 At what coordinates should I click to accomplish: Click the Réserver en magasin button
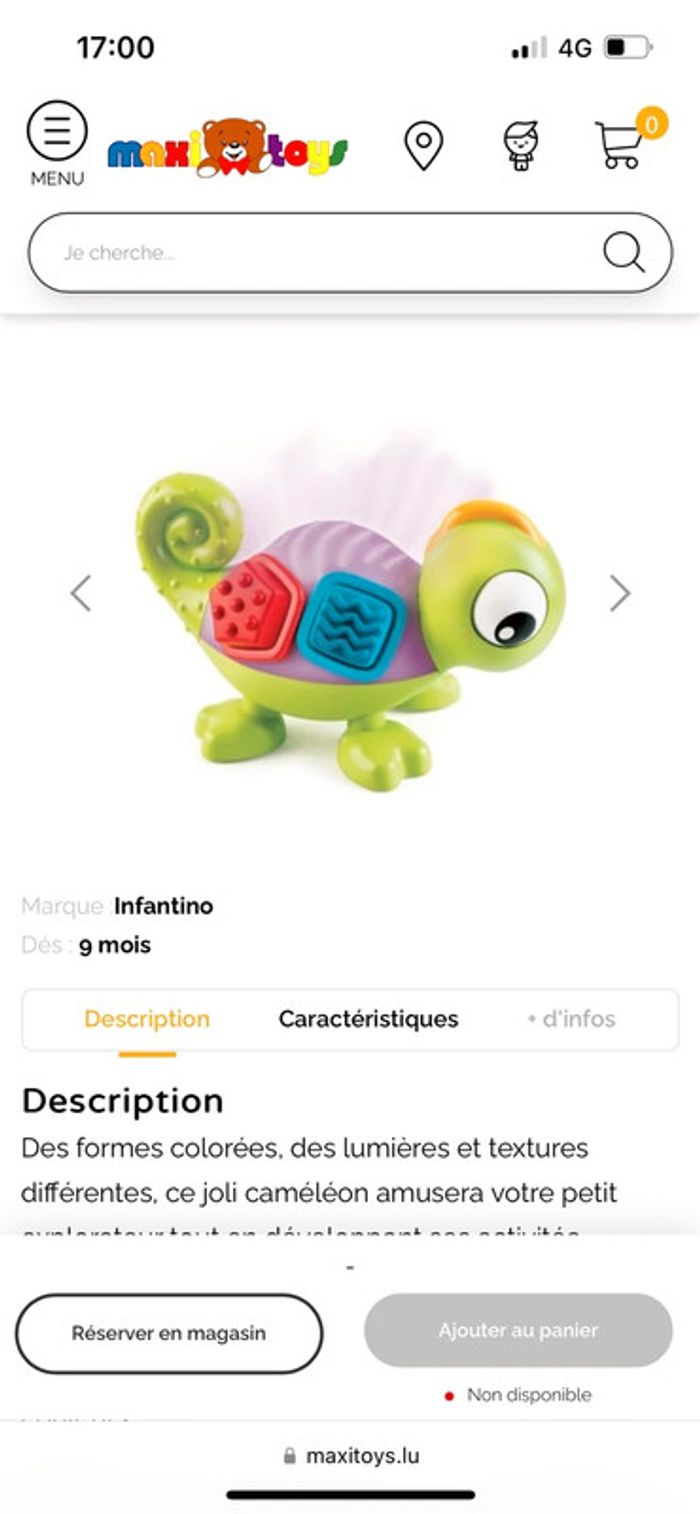[x=169, y=1333]
